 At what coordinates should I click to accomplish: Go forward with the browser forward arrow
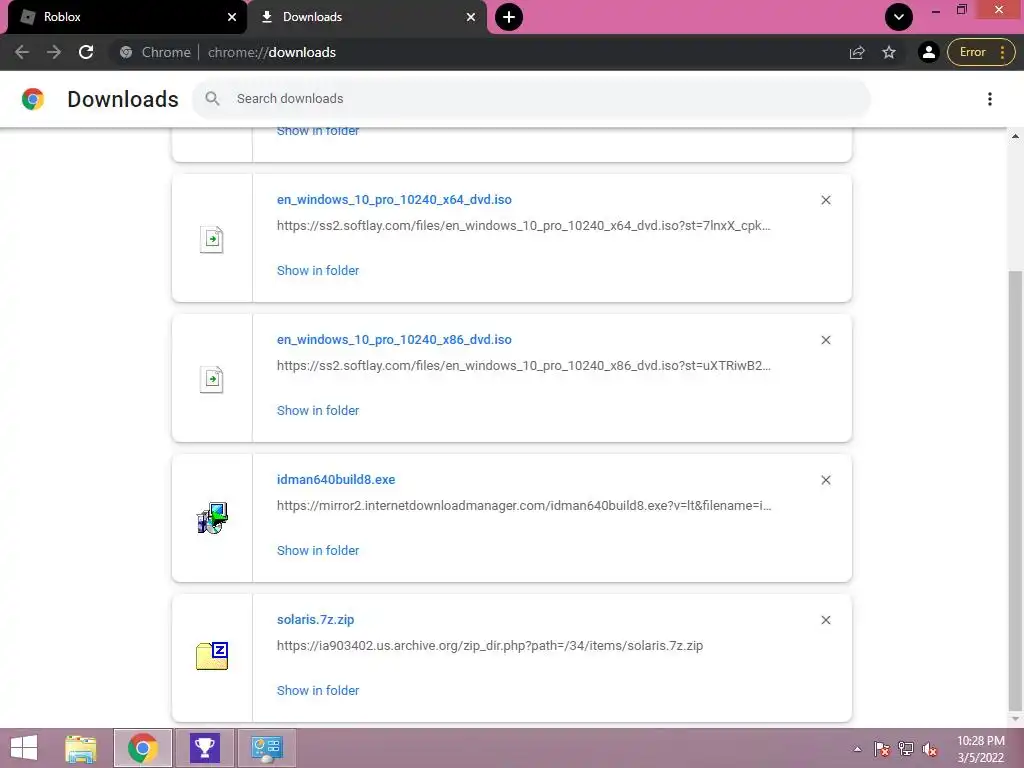(x=54, y=52)
